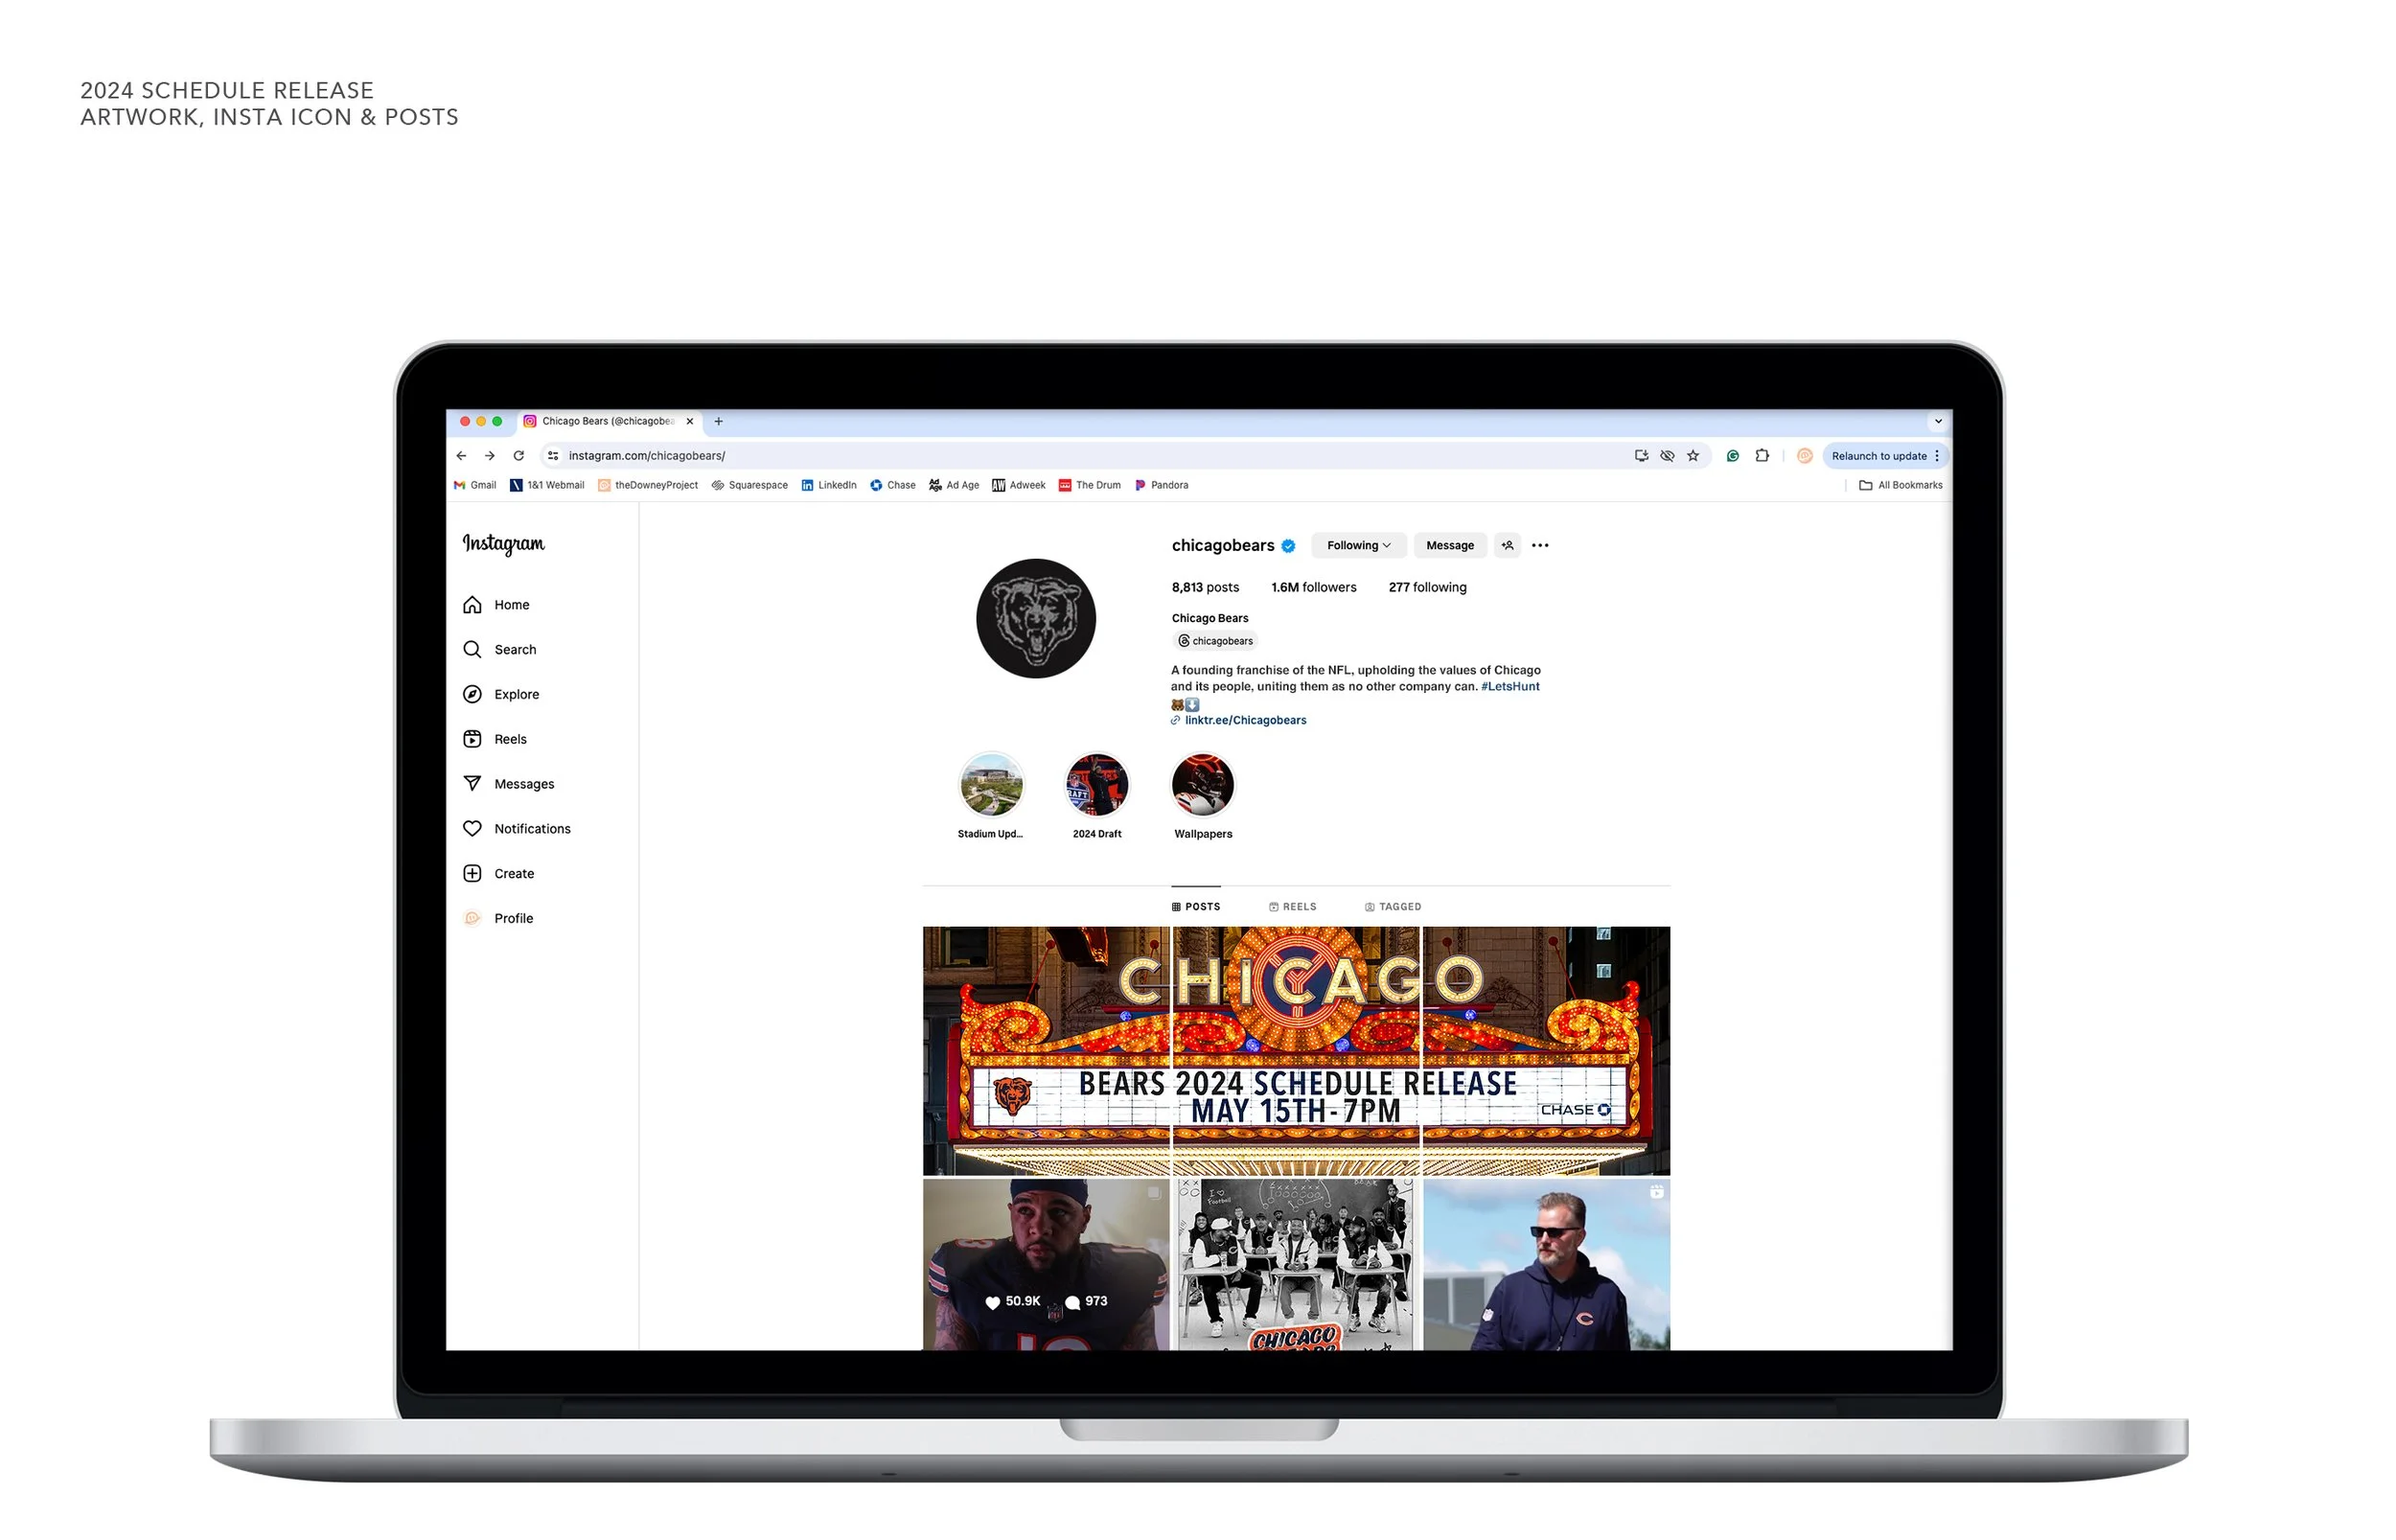The width and height of the screenshot is (2396, 1540).
Task: Open theDowneyProject bookmark
Action: pos(648,485)
